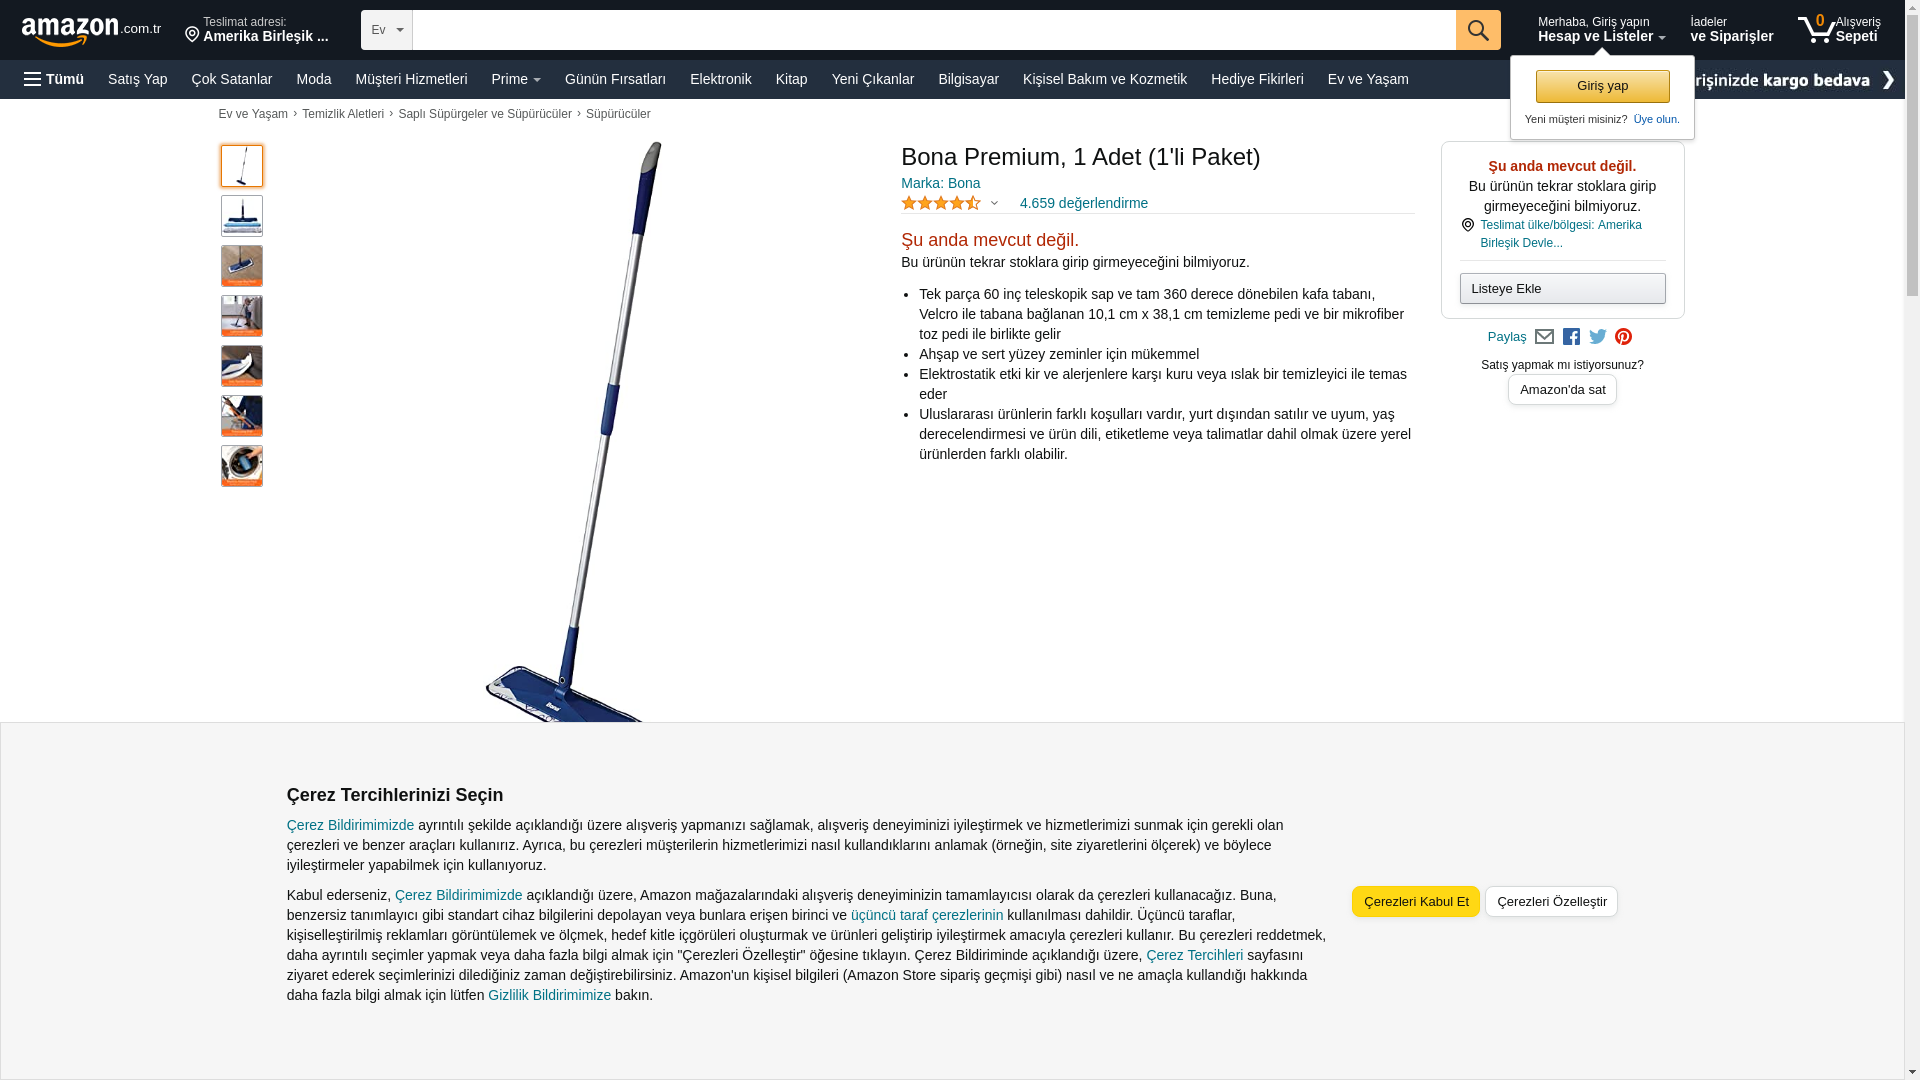This screenshot has height=1080, width=1920.
Task: Share product via email icon
Action: [x=1544, y=337]
